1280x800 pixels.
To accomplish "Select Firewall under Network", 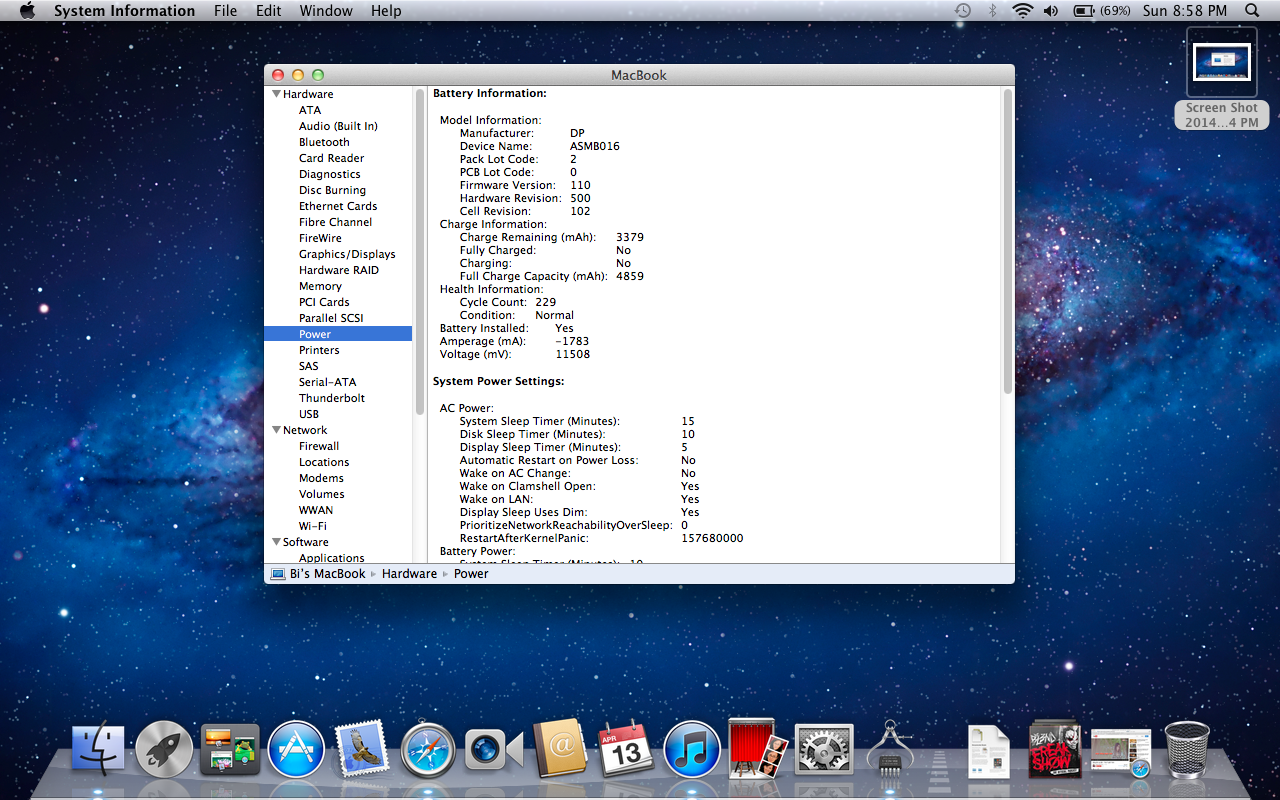I will coord(319,446).
